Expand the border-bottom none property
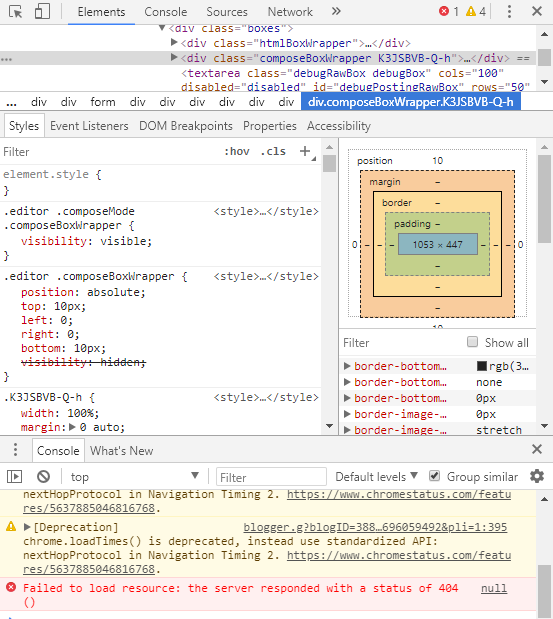The width and height of the screenshot is (553, 619). coord(347,382)
